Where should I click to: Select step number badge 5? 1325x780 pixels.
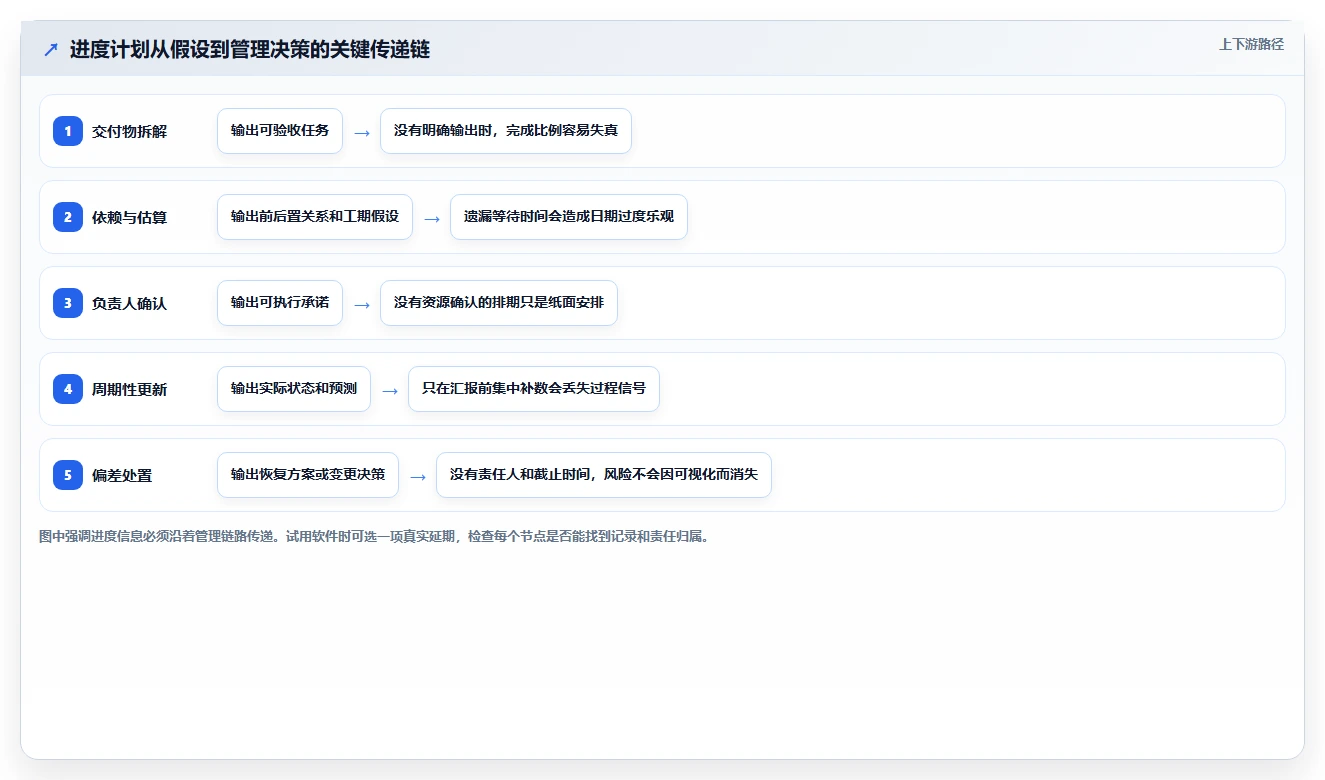pos(68,475)
